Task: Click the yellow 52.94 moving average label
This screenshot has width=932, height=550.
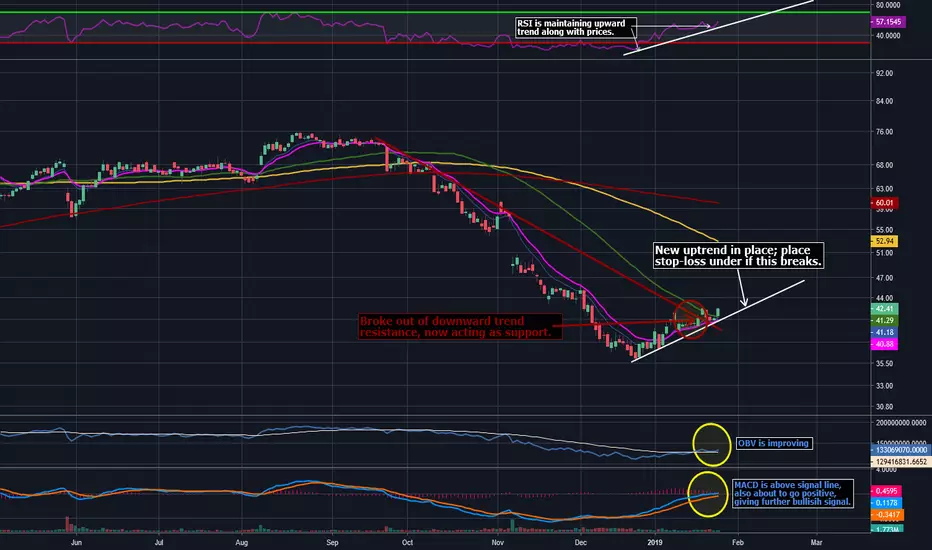Action: pyautogui.click(x=884, y=241)
